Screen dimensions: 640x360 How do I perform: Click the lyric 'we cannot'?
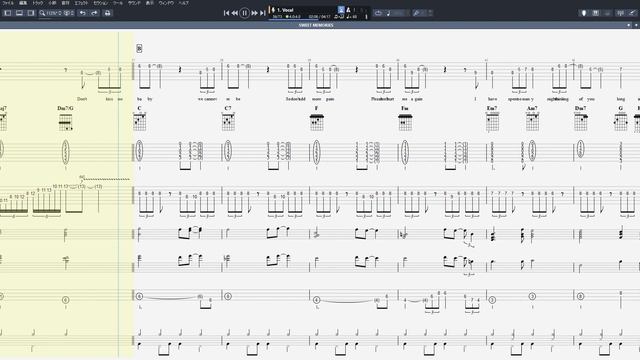coord(207,99)
